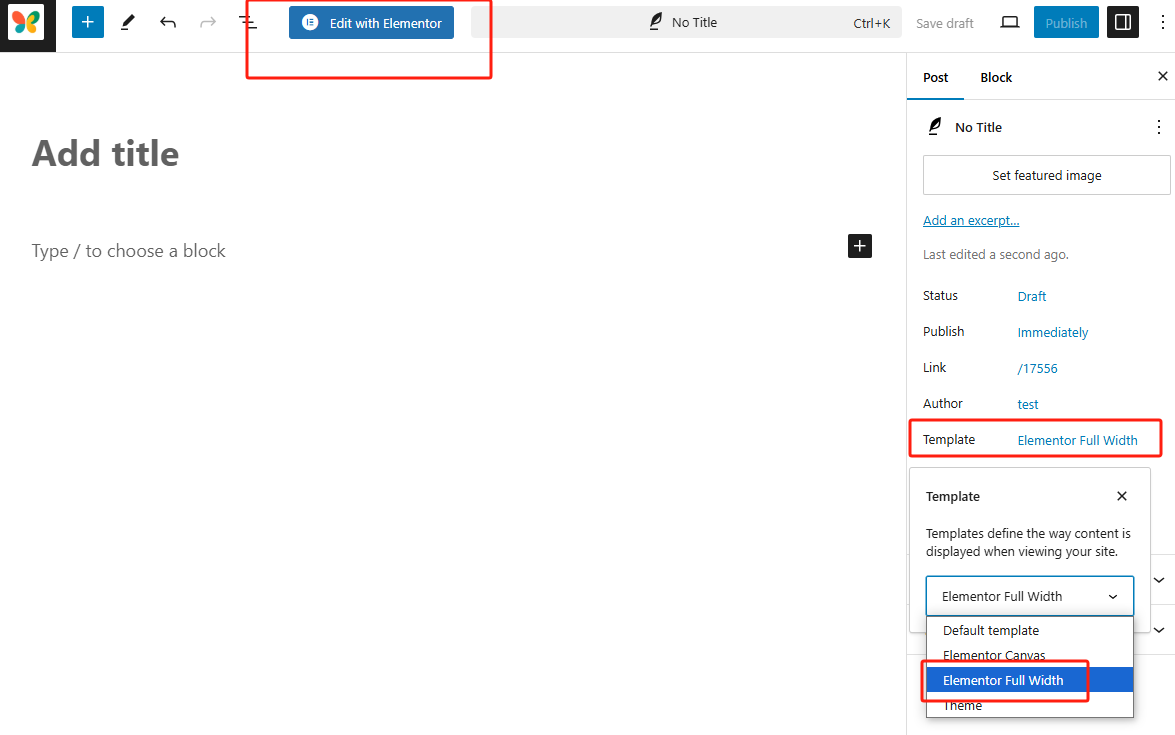This screenshot has width=1175, height=735.
Task: Click the site logo butterfly icon
Action: 27,23
